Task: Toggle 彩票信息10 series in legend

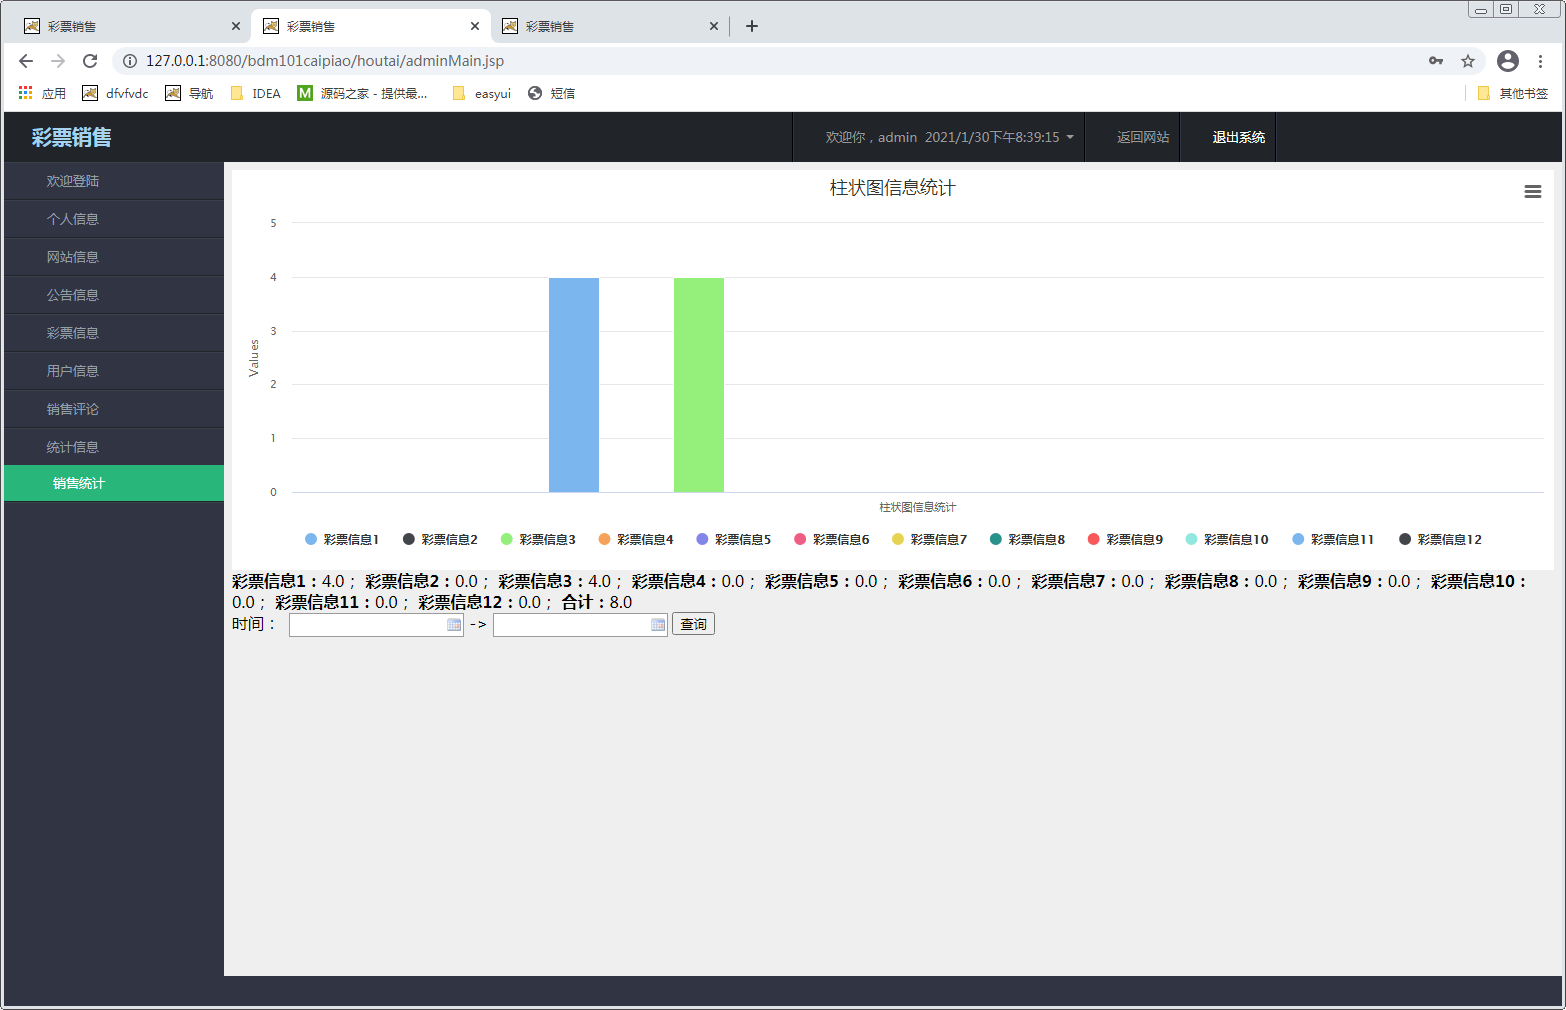Action: tap(1227, 539)
